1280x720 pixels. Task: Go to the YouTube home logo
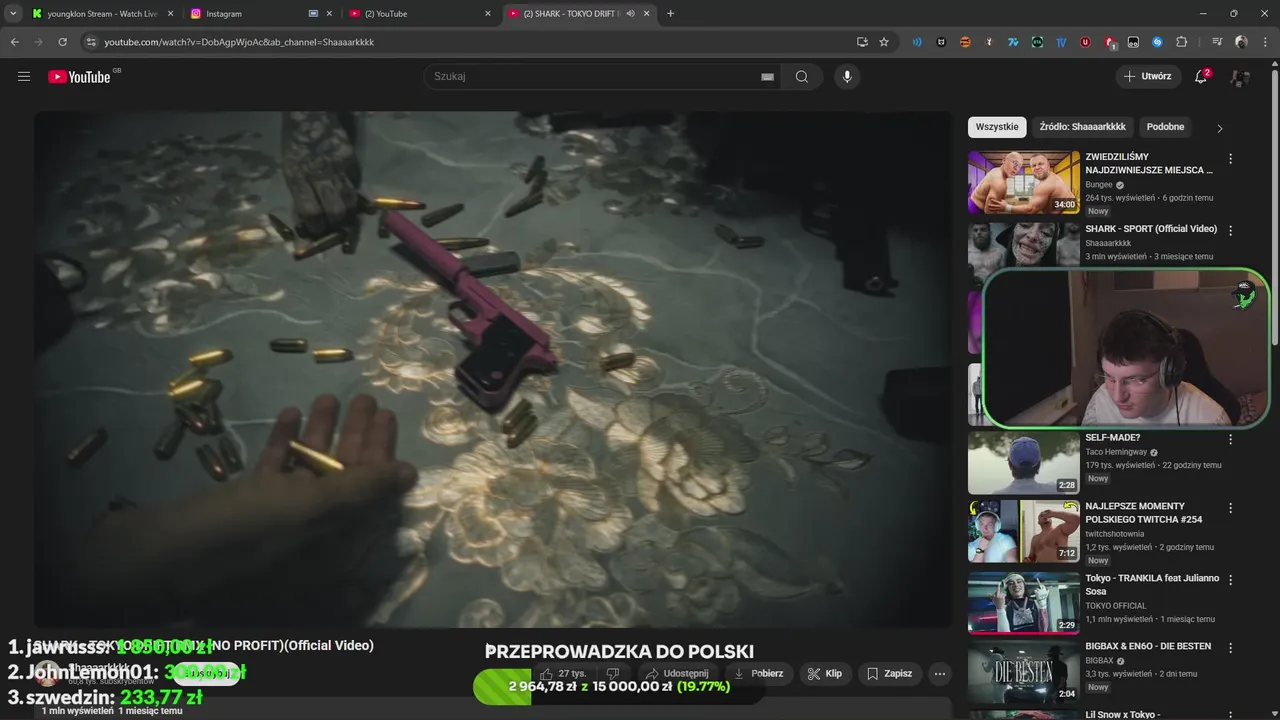pyautogui.click(x=80, y=77)
